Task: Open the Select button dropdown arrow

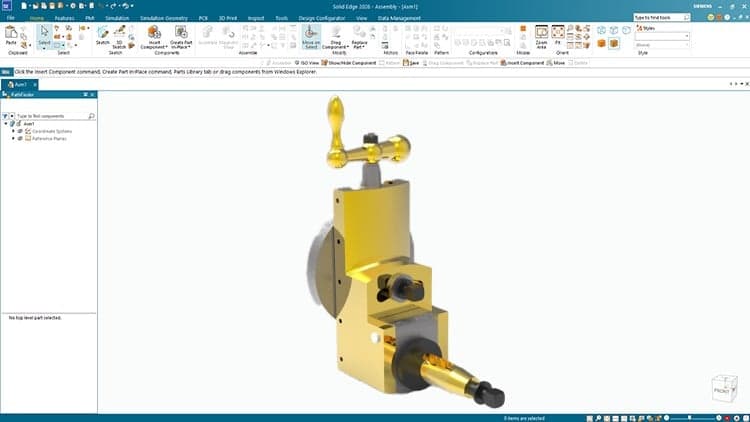Action: [x=44, y=48]
